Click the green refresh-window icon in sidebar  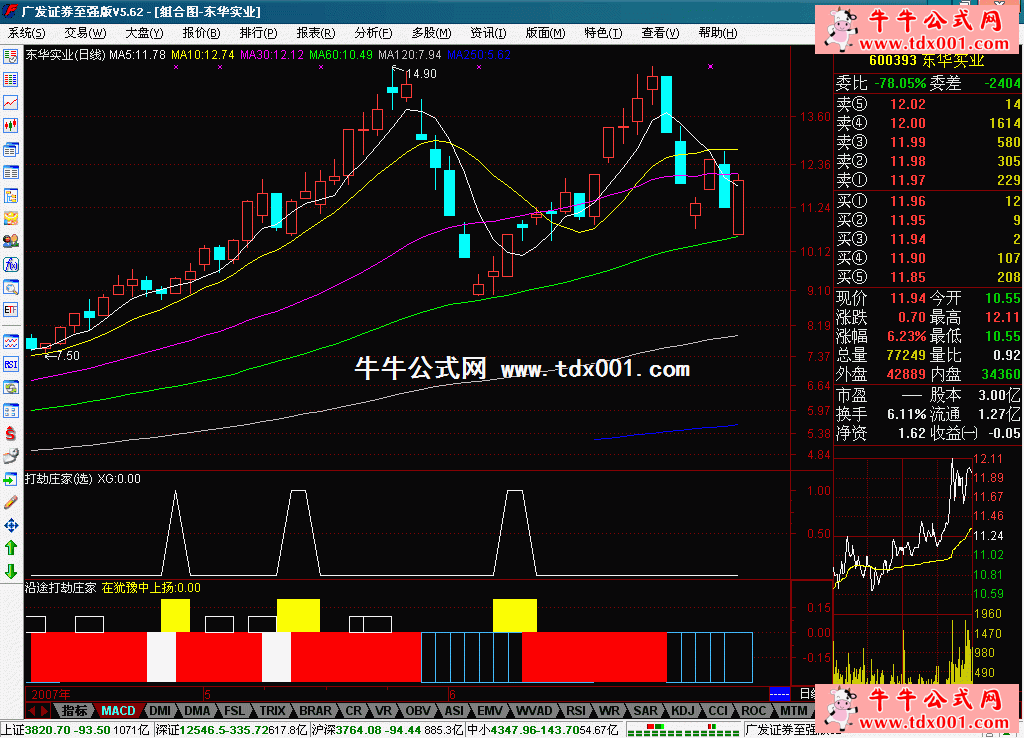tap(10, 387)
